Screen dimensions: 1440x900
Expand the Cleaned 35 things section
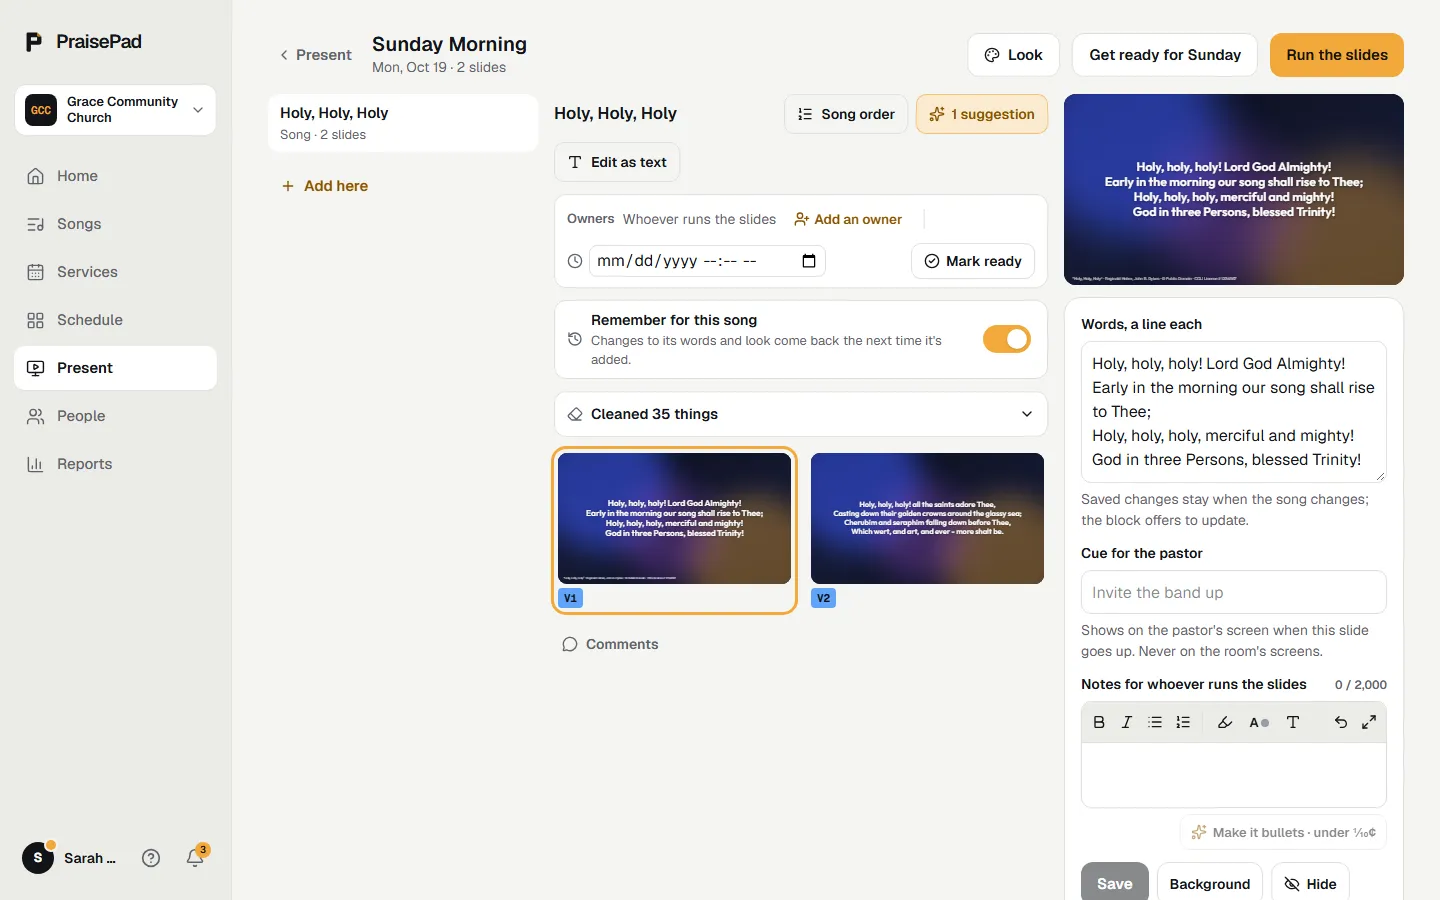801,414
